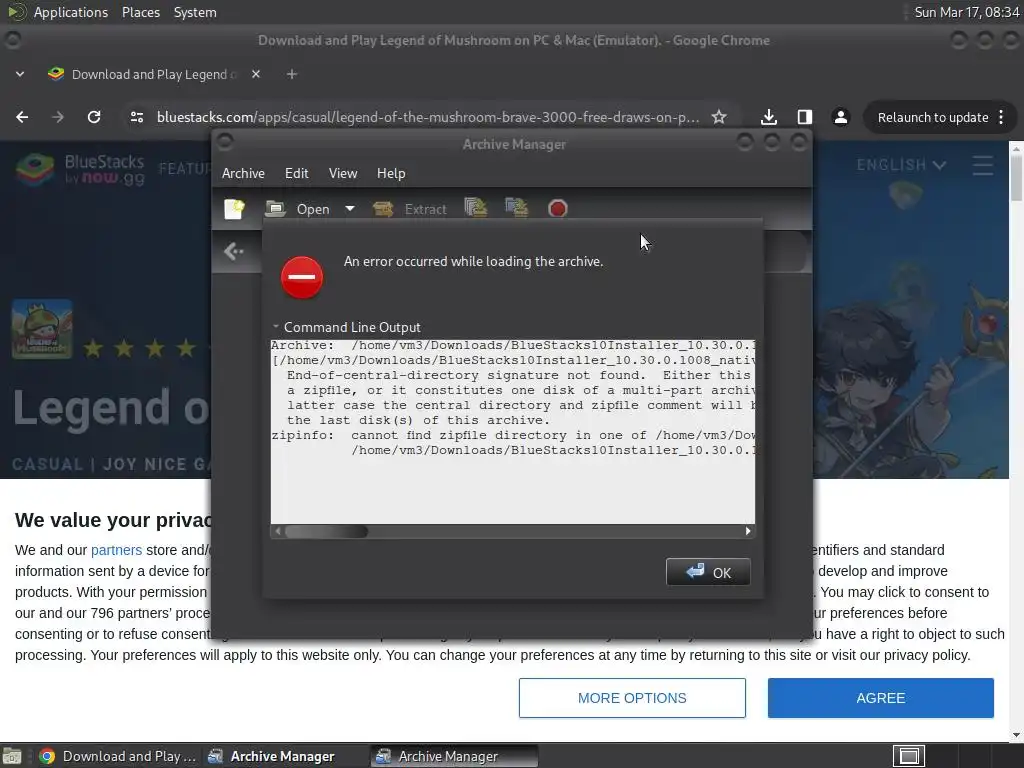1024x768 pixels.
Task: Click the clock Sun Mar 17 in panel
Action: (x=967, y=12)
